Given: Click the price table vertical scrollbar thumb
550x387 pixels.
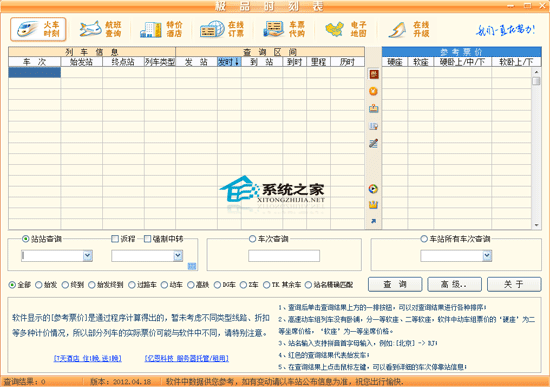Looking at the screenshot, I should (x=536, y=81).
